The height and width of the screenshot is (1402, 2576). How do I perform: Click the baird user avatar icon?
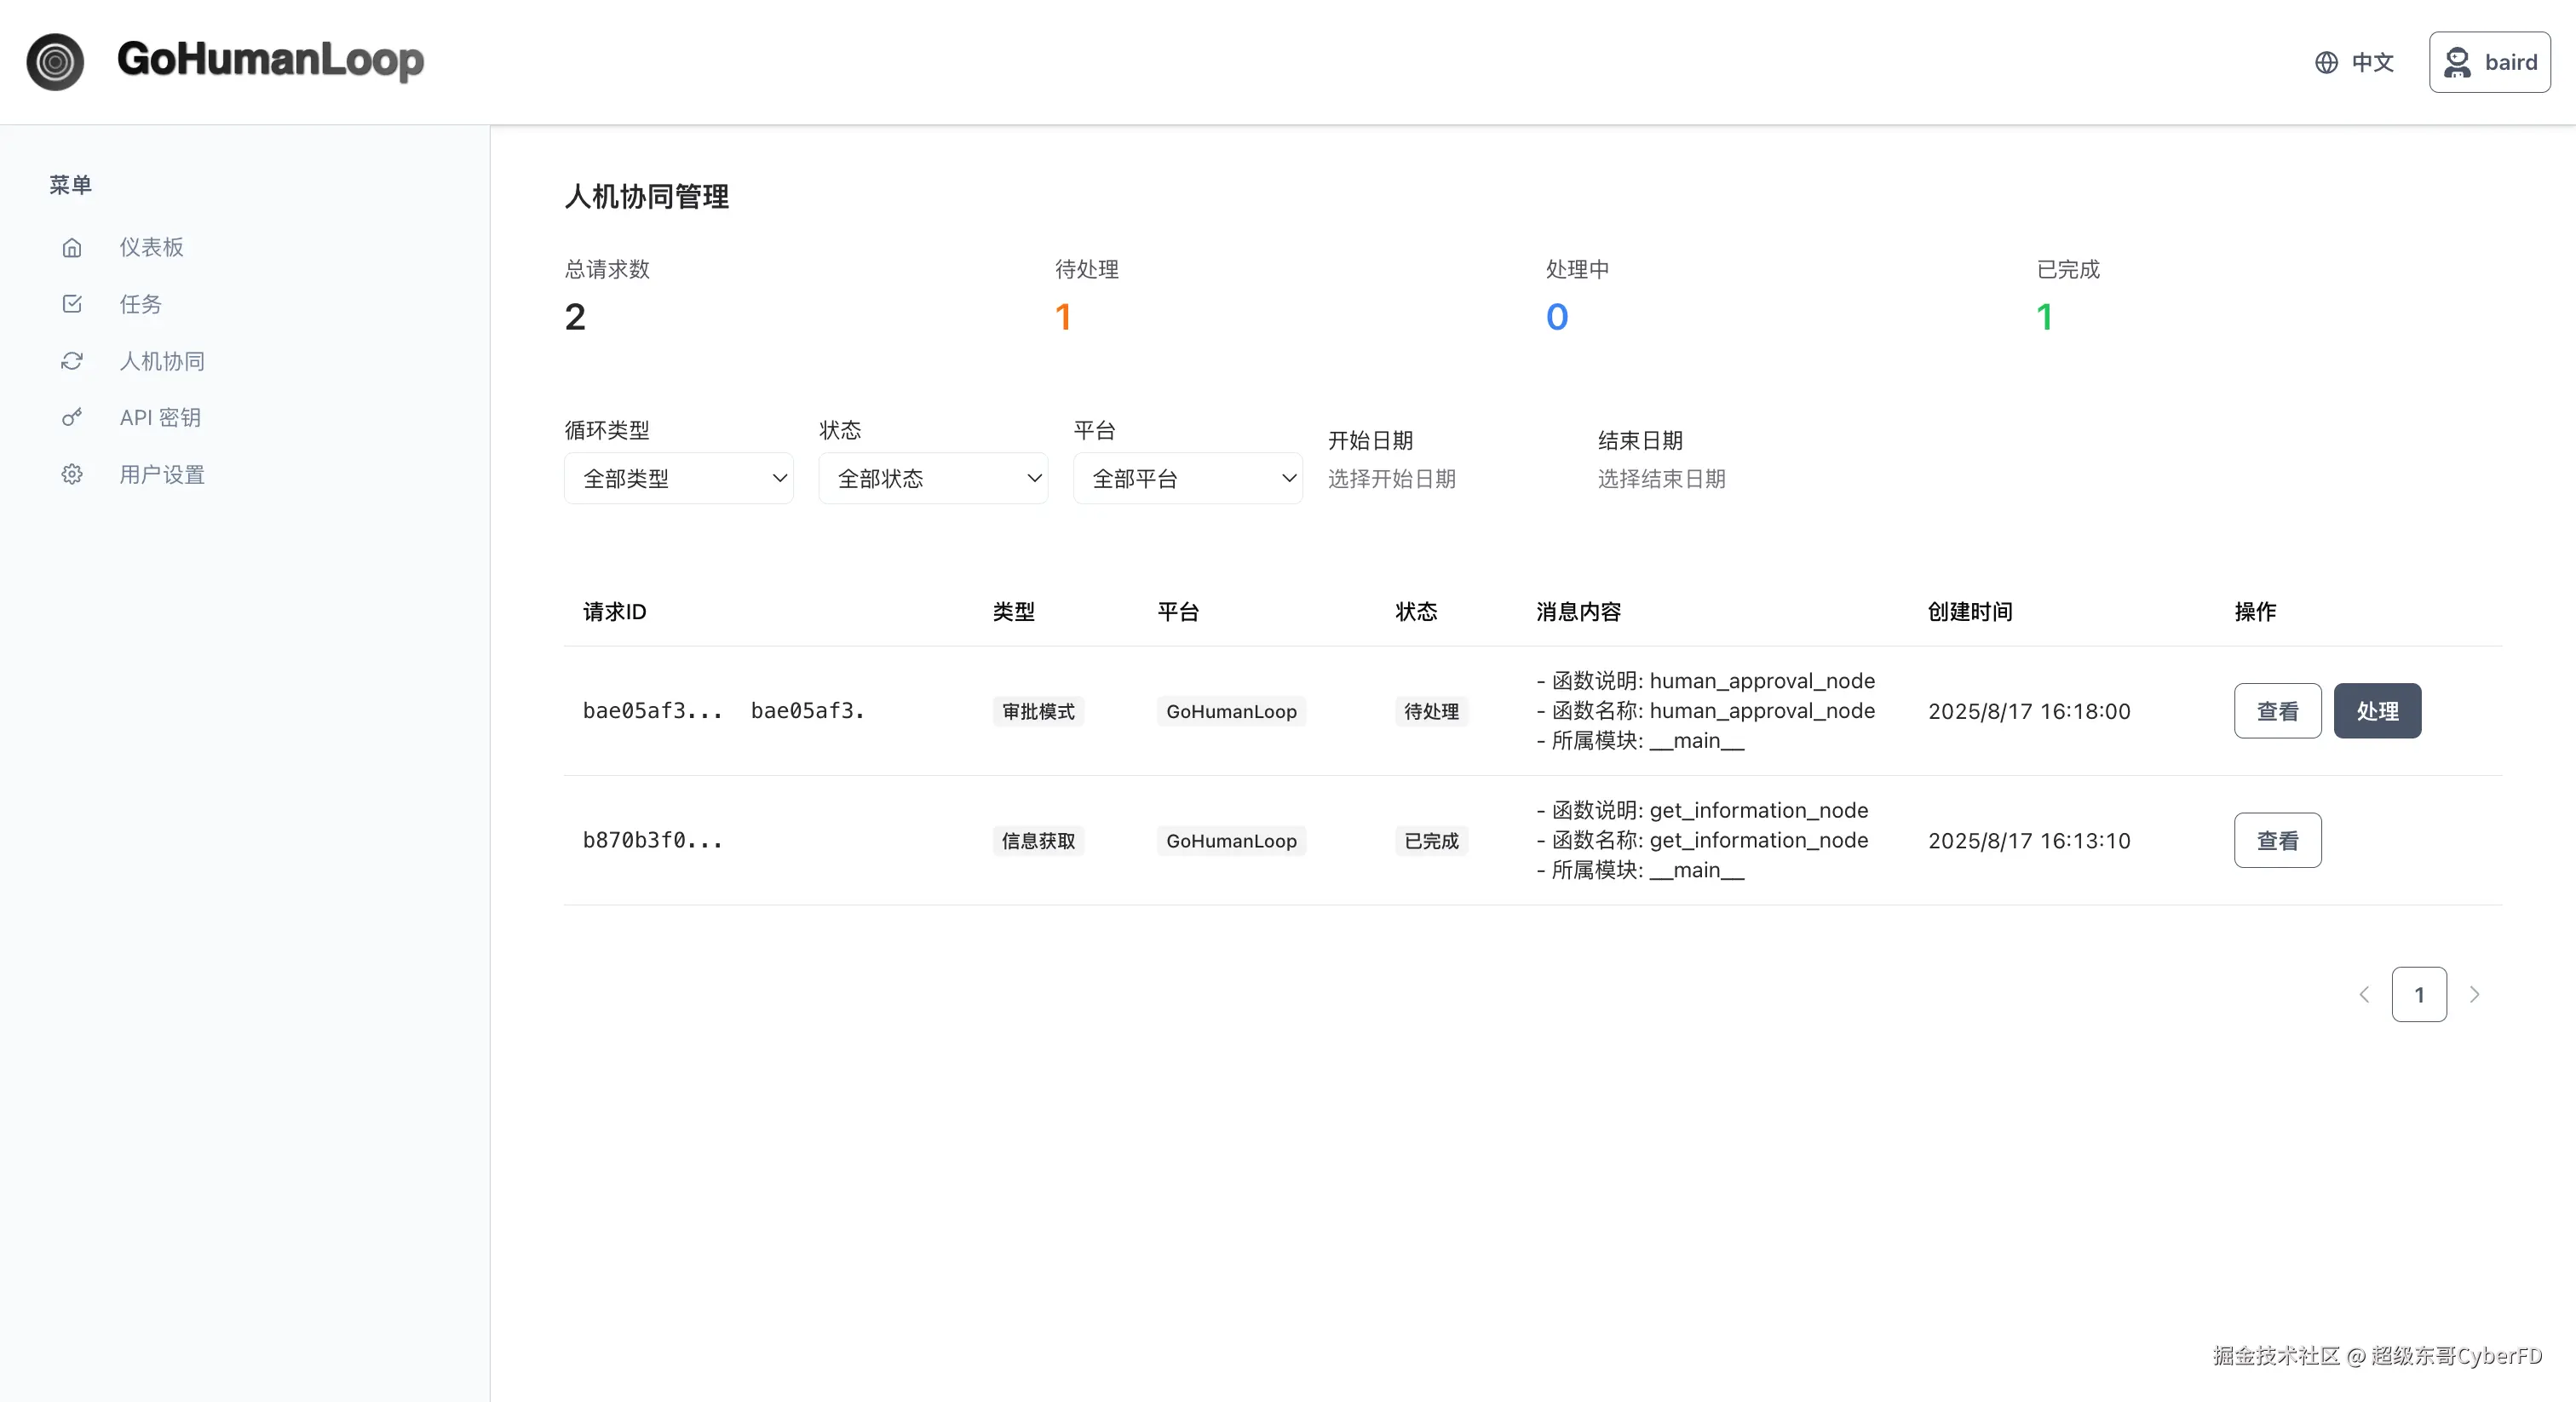[x=2456, y=62]
